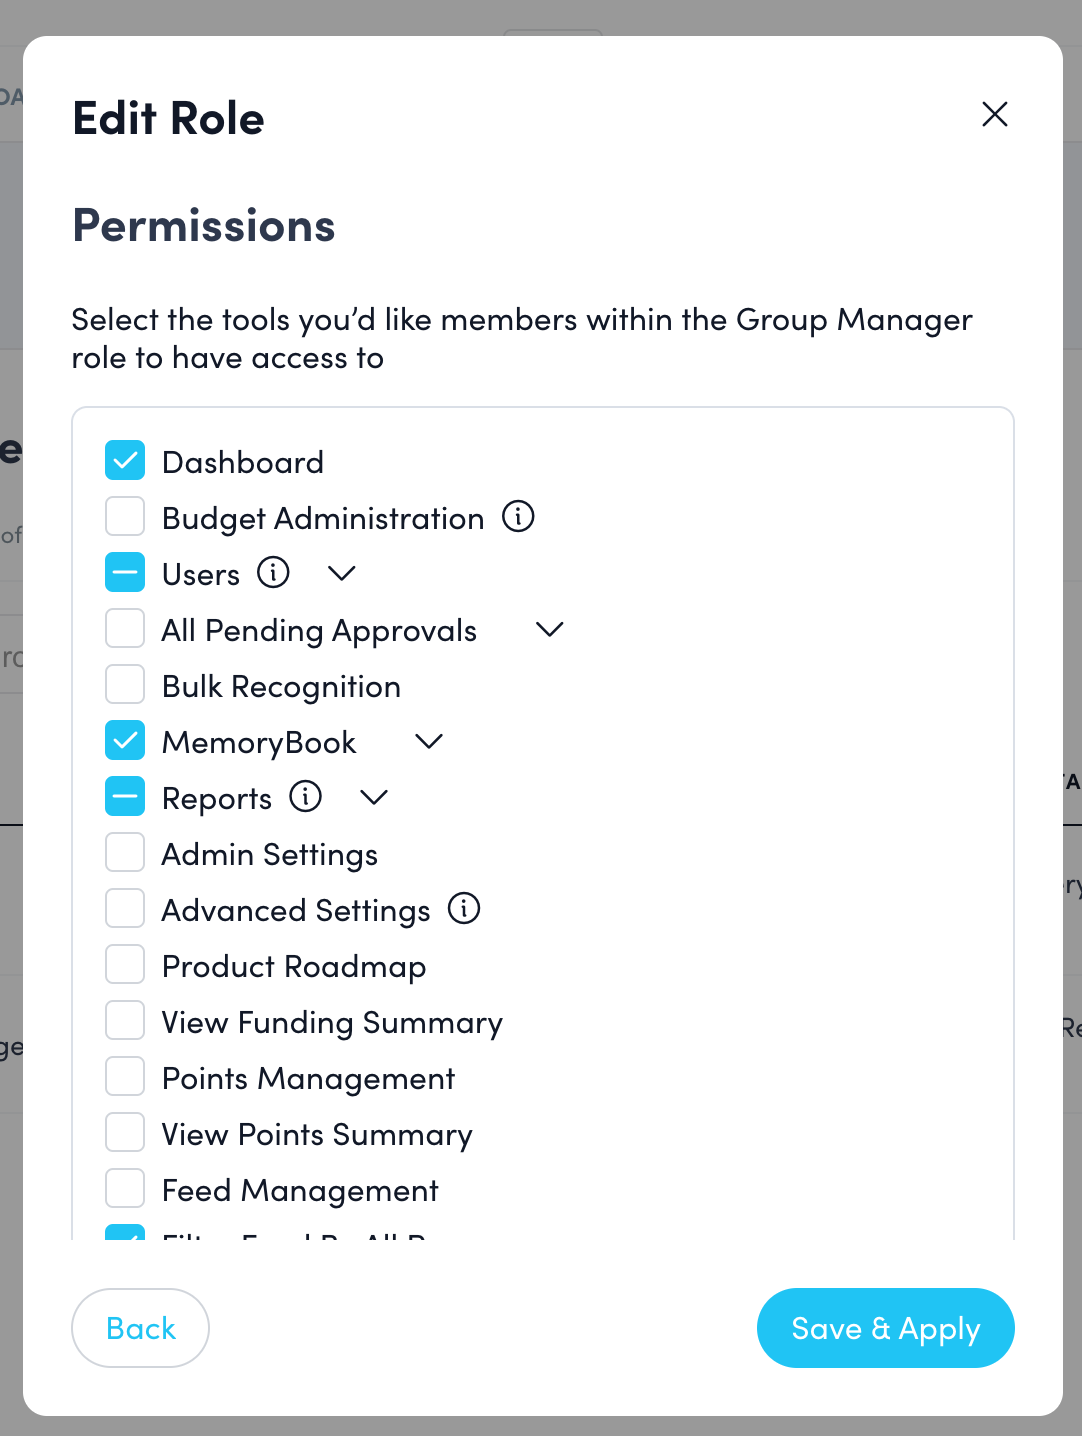Click the info icon beside Budget Administration

pyautogui.click(x=518, y=517)
